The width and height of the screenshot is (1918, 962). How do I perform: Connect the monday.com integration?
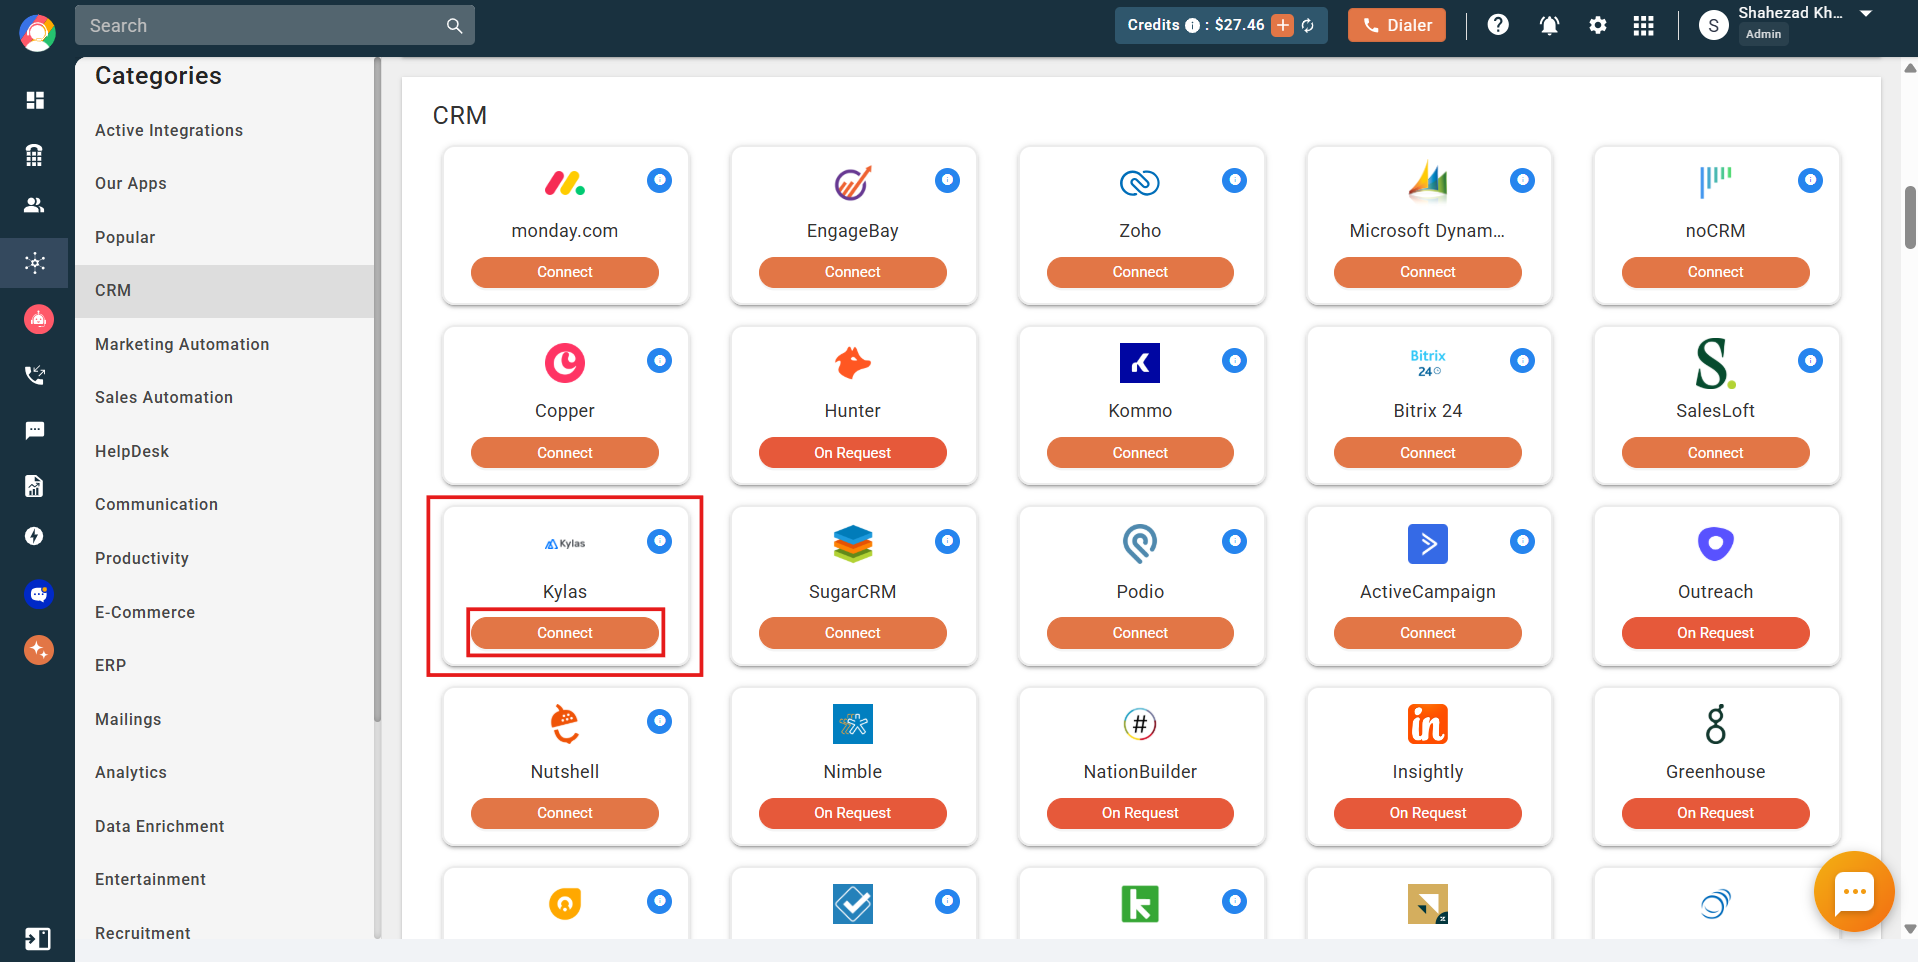(x=565, y=272)
